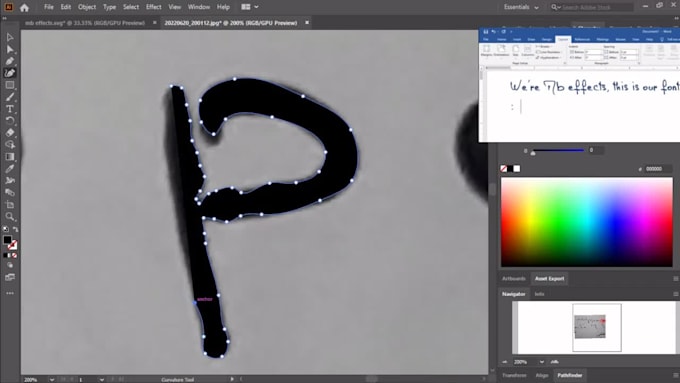Set None mode small toolbar button

(x=15, y=255)
